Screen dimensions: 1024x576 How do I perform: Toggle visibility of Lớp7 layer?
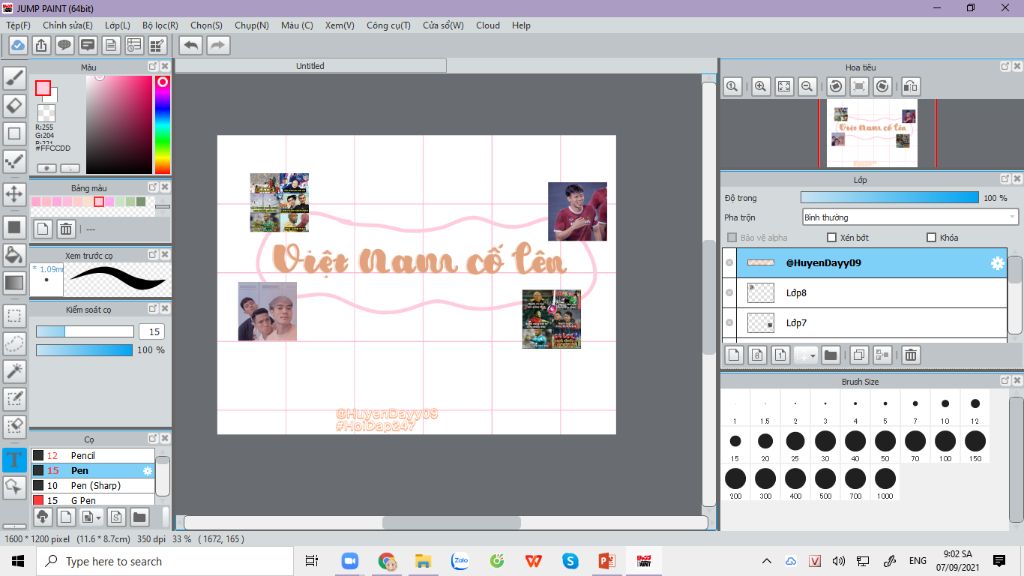coord(729,323)
